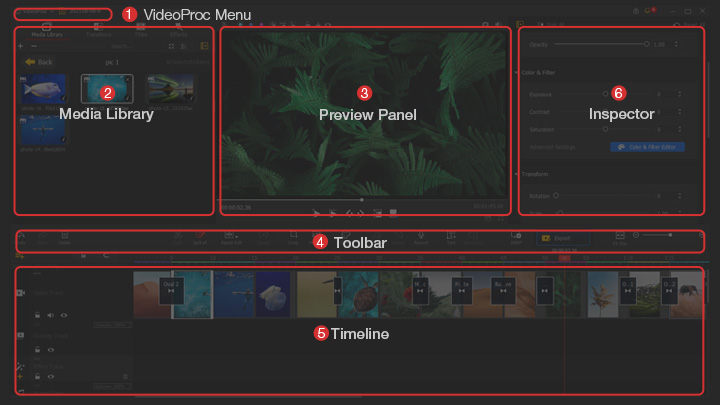Click the Record microphone tool
The width and height of the screenshot is (720, 405).
421,238
